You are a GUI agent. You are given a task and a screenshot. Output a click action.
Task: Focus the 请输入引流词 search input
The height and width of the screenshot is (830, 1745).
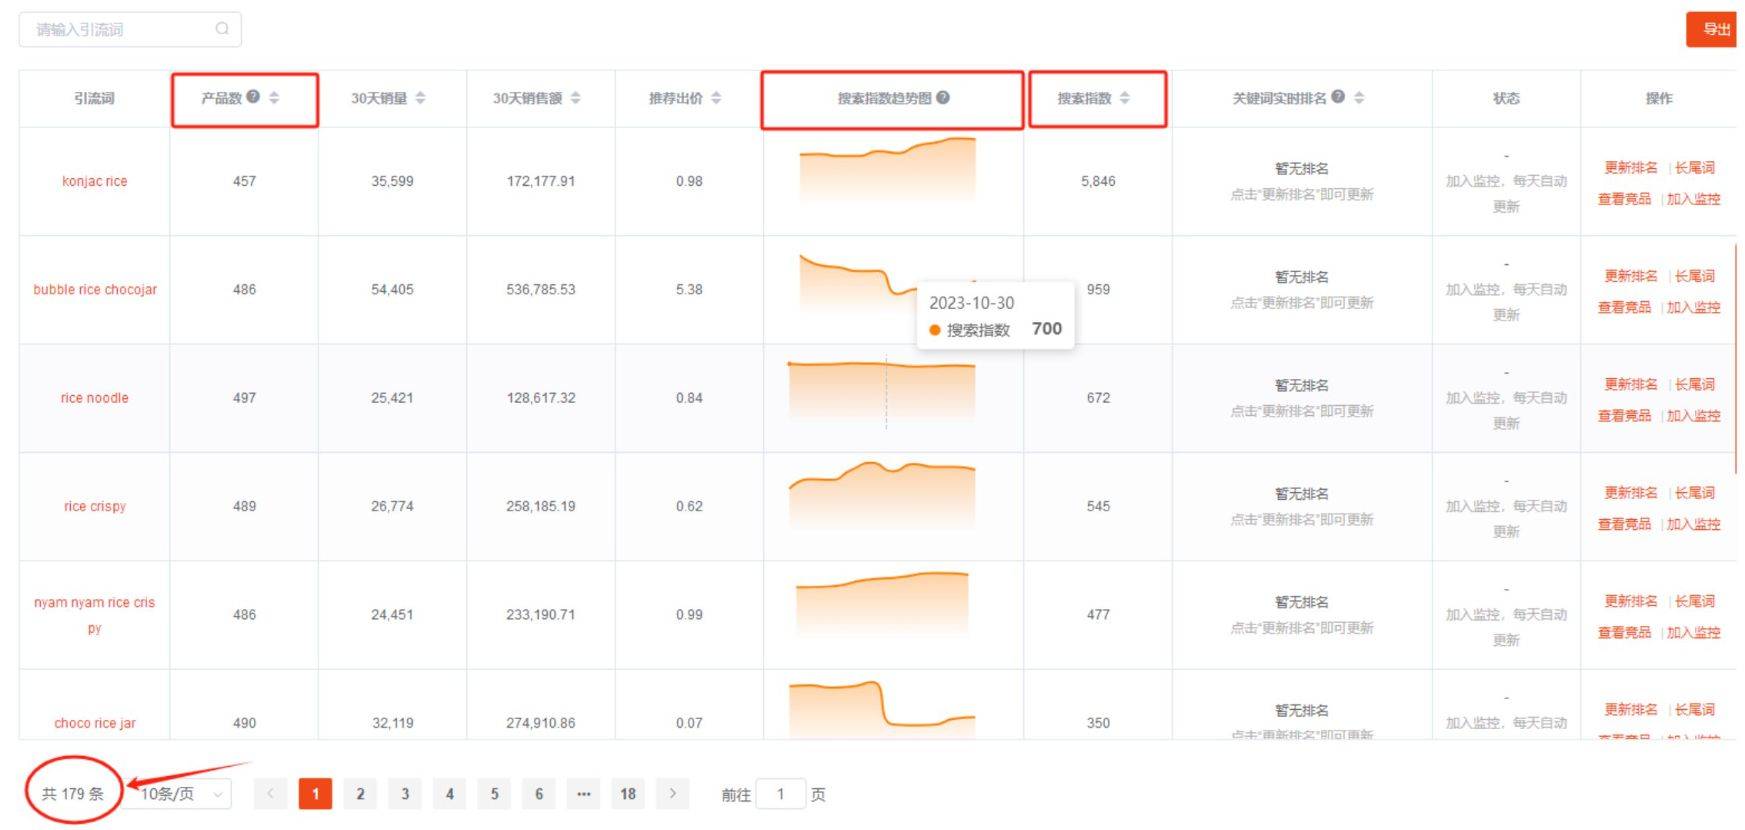[120, 29]
